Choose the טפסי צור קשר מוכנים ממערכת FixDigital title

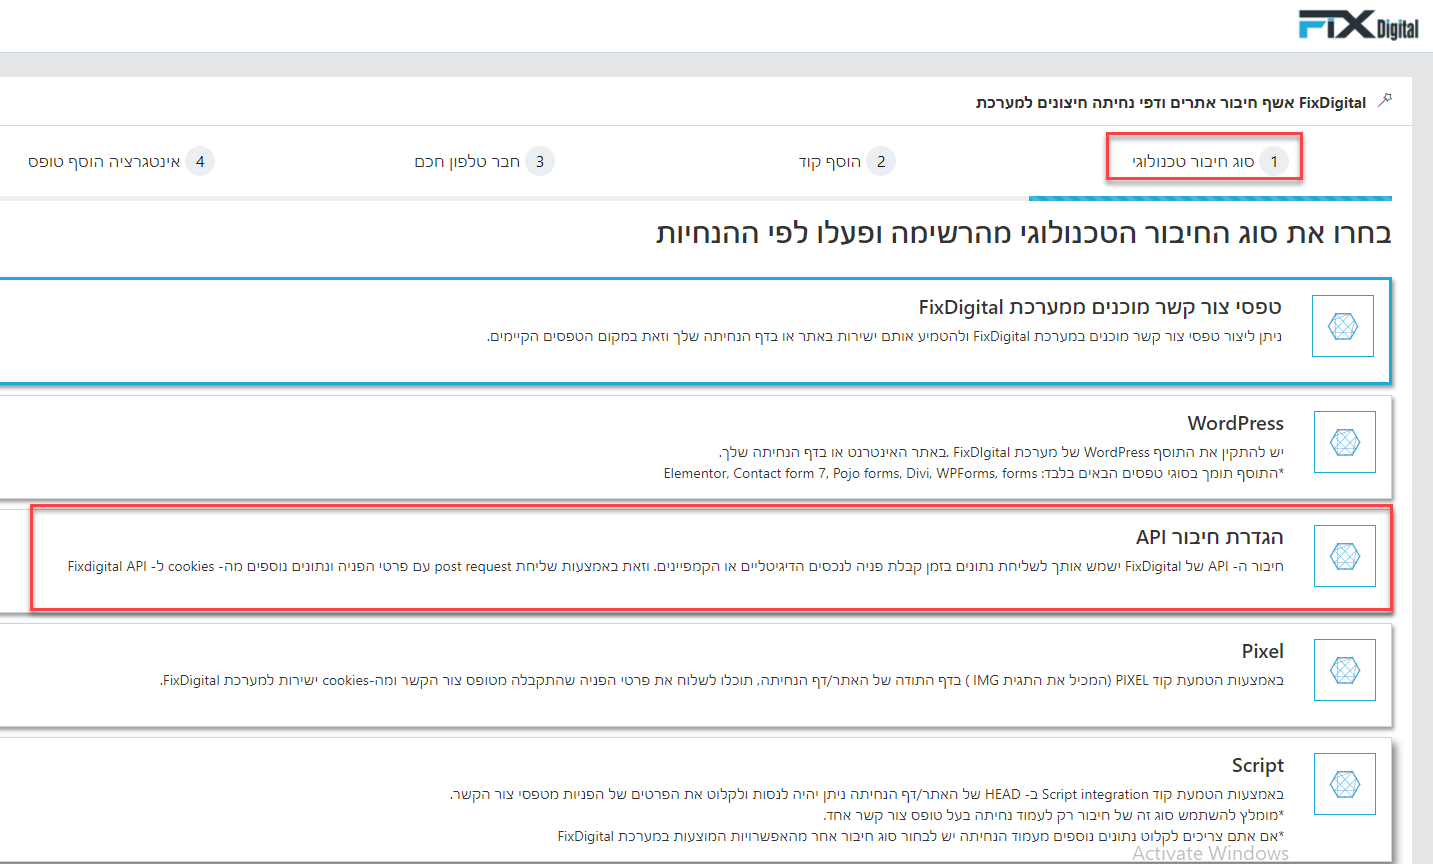pos(1100,307)
